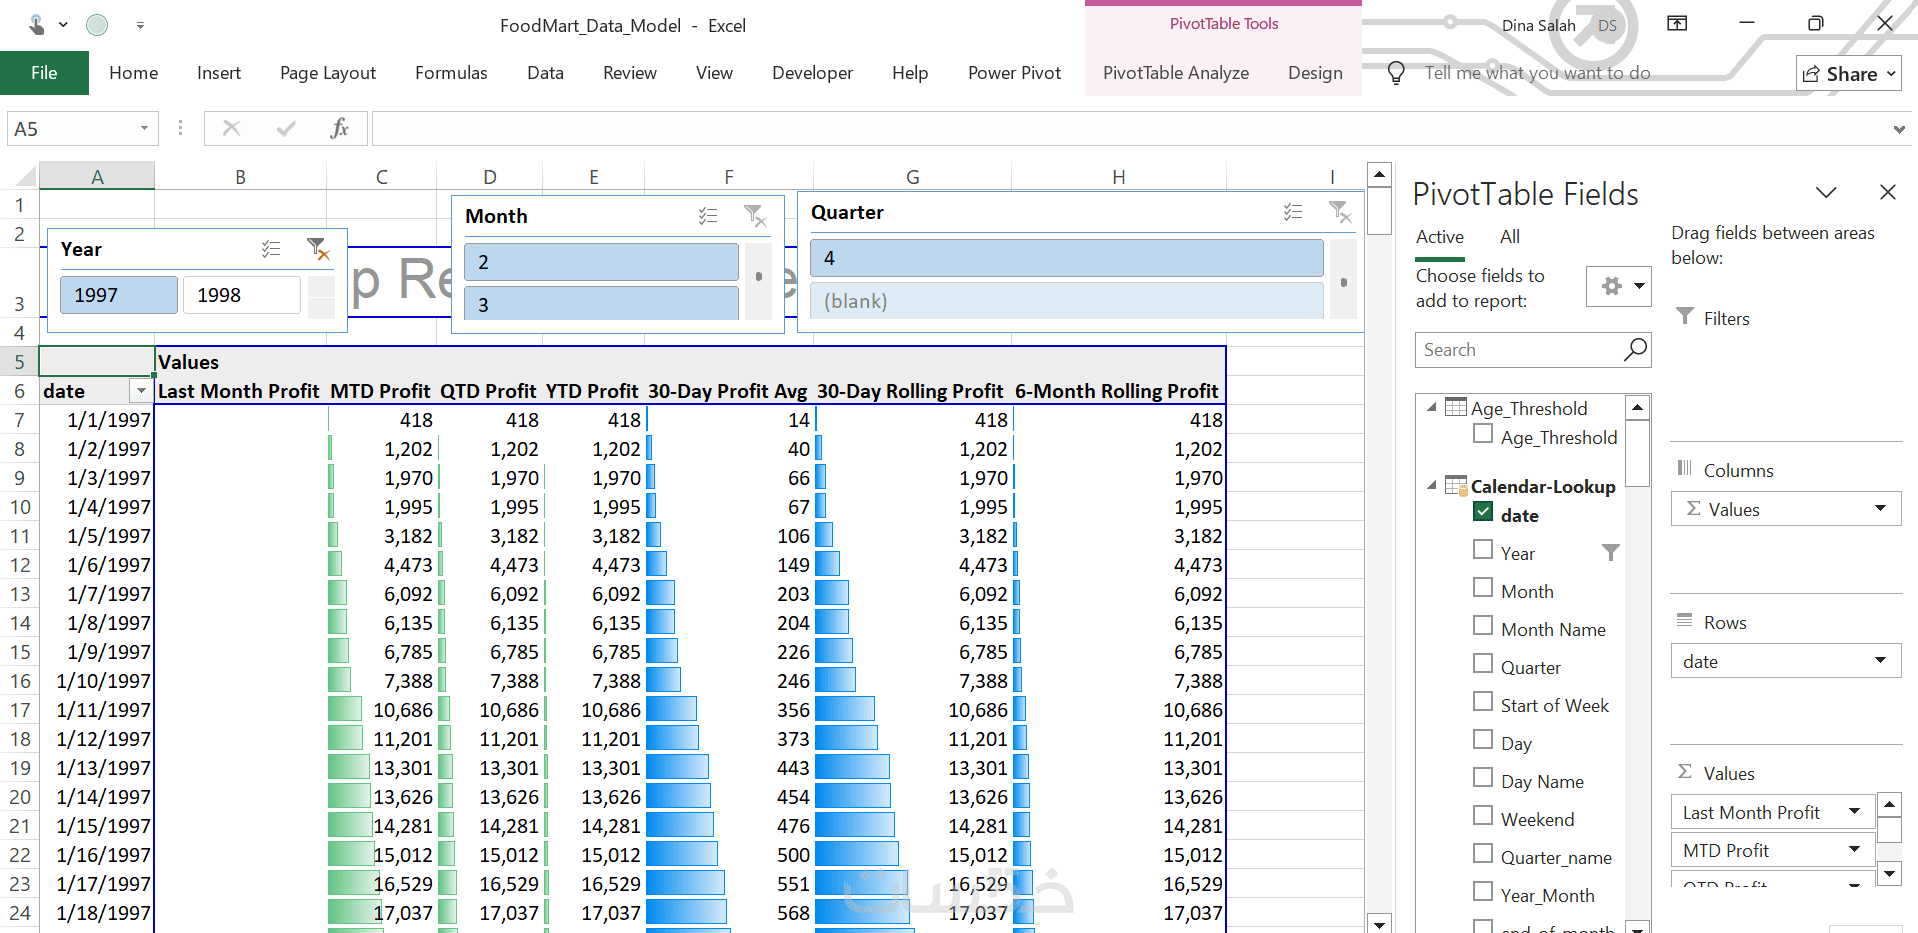
Task: Open the PivotTable Fields tools gear menu
Action: click(1618, 287)
